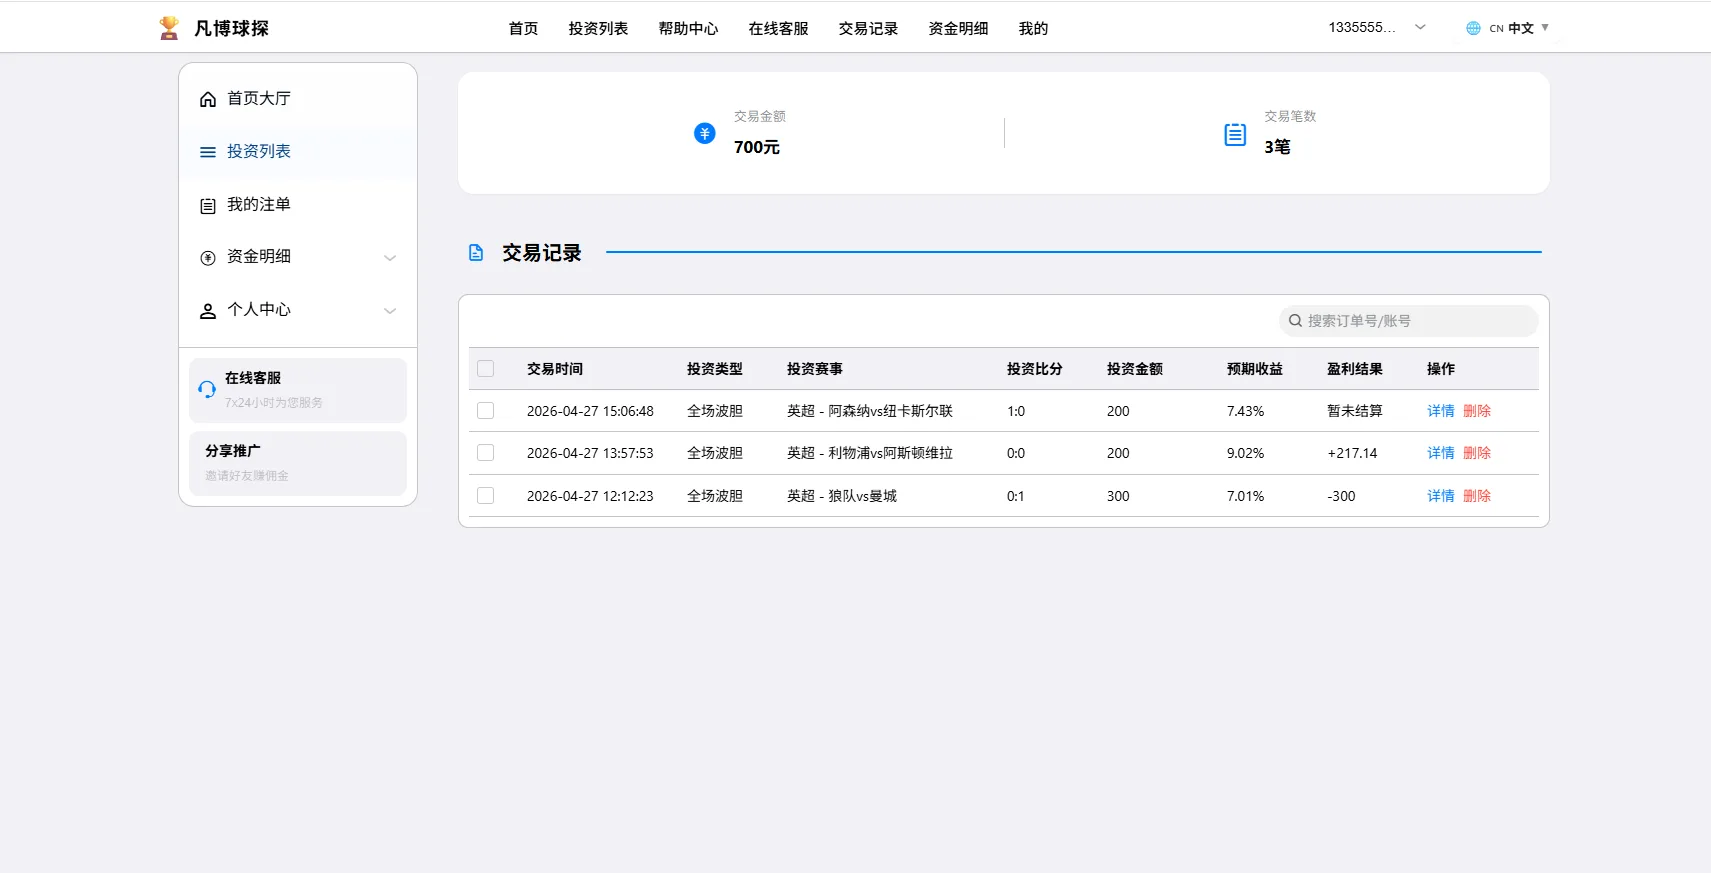Click the list icon beside 投资列表
Screen dimensions: 1711x873
click(208, 152)
